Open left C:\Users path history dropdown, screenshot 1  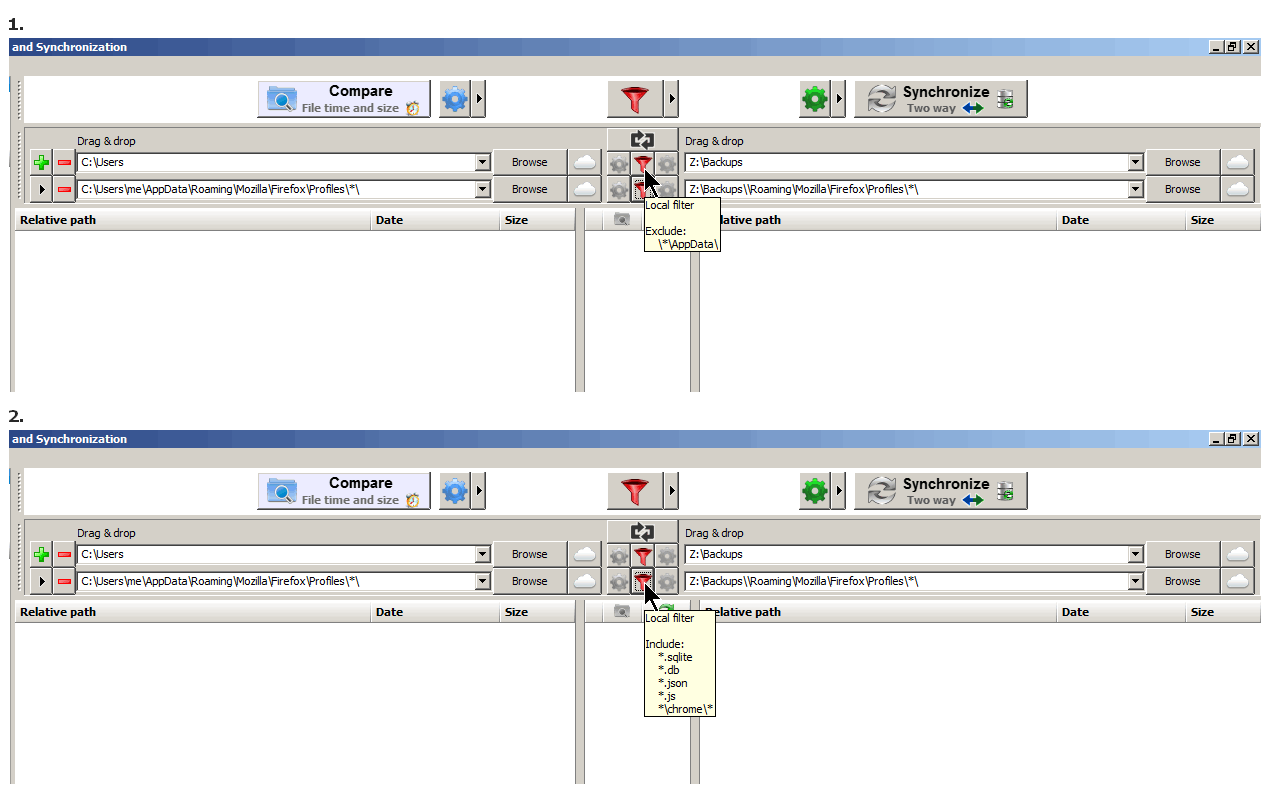pyautogui.click(x=482, y=162)
